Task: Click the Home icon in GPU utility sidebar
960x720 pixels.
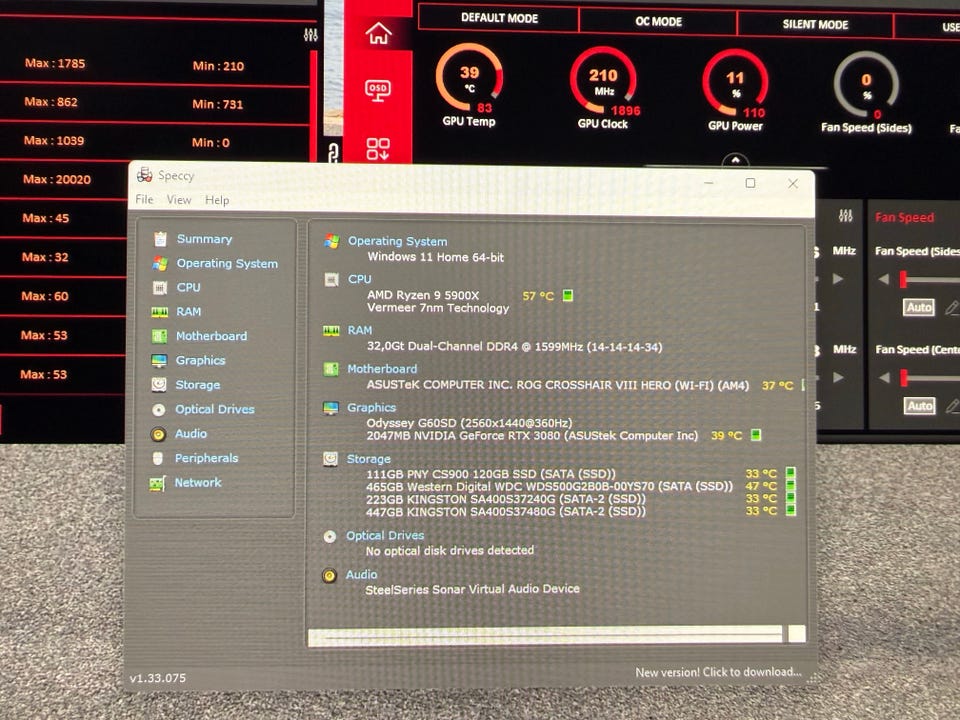Action: [378, 34]
